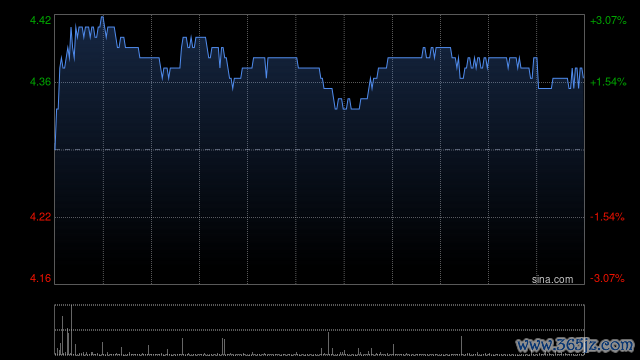This screenshot has width=640, height=360.
Task: Click the late-session tall volume spike
Action: click(461, 345)
